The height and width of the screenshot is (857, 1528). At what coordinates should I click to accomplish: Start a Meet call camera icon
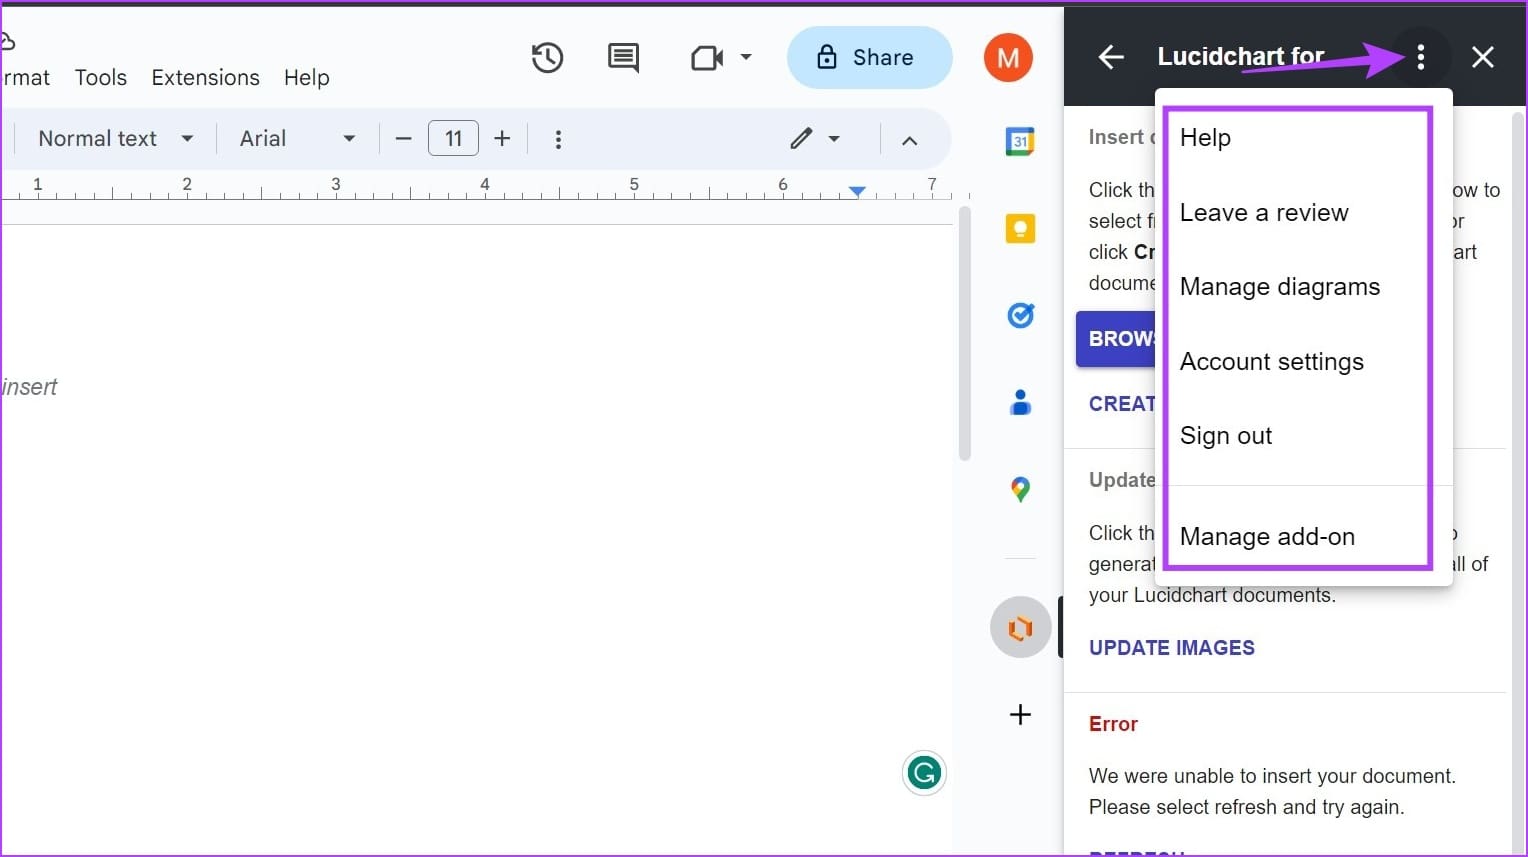pyautogui.click(x=707, y=58)
